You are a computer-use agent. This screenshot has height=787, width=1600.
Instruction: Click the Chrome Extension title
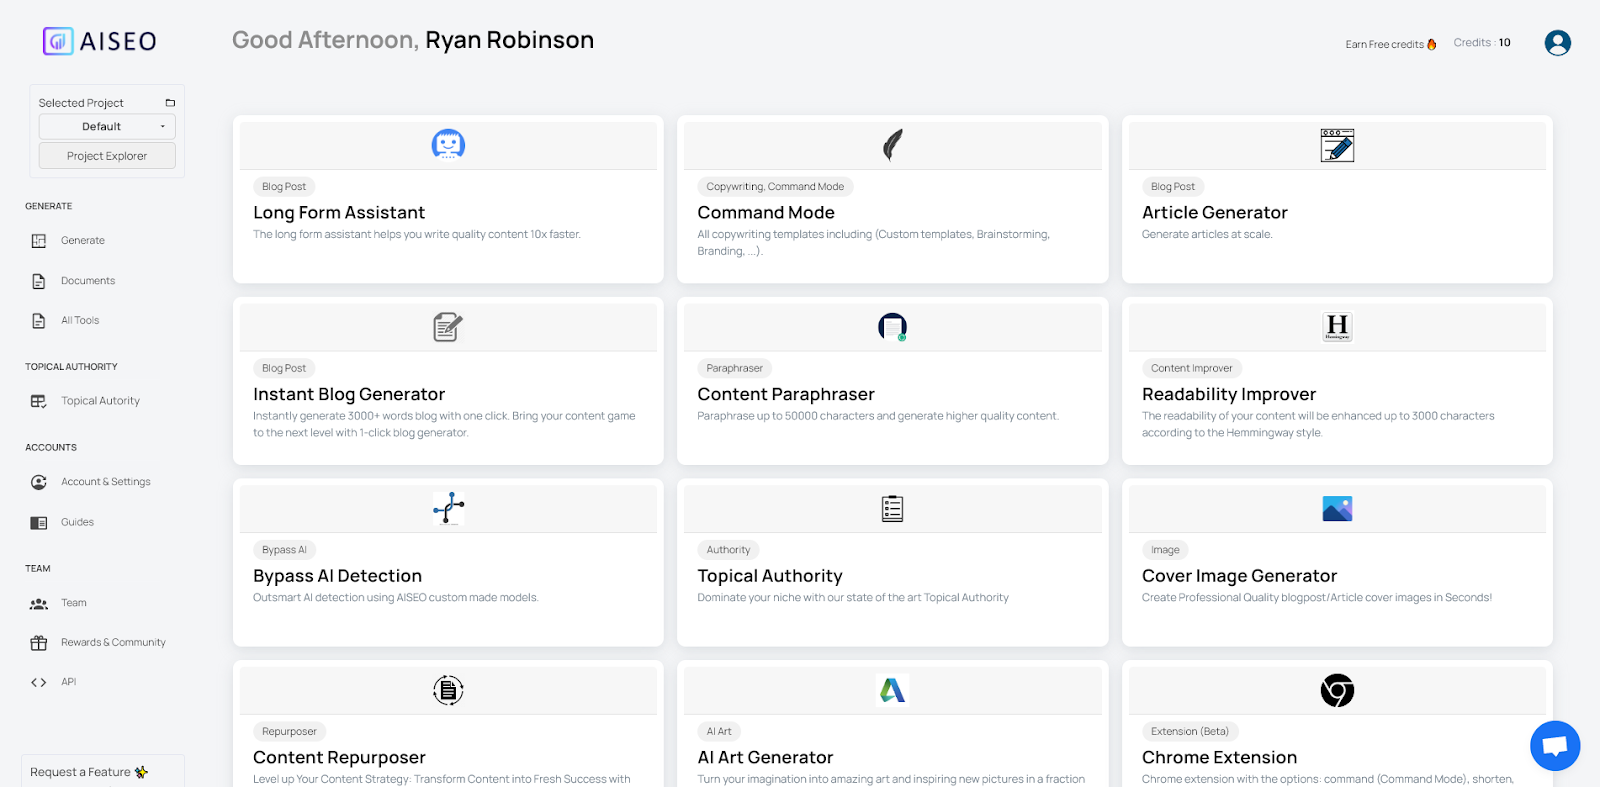(1219, 758)
